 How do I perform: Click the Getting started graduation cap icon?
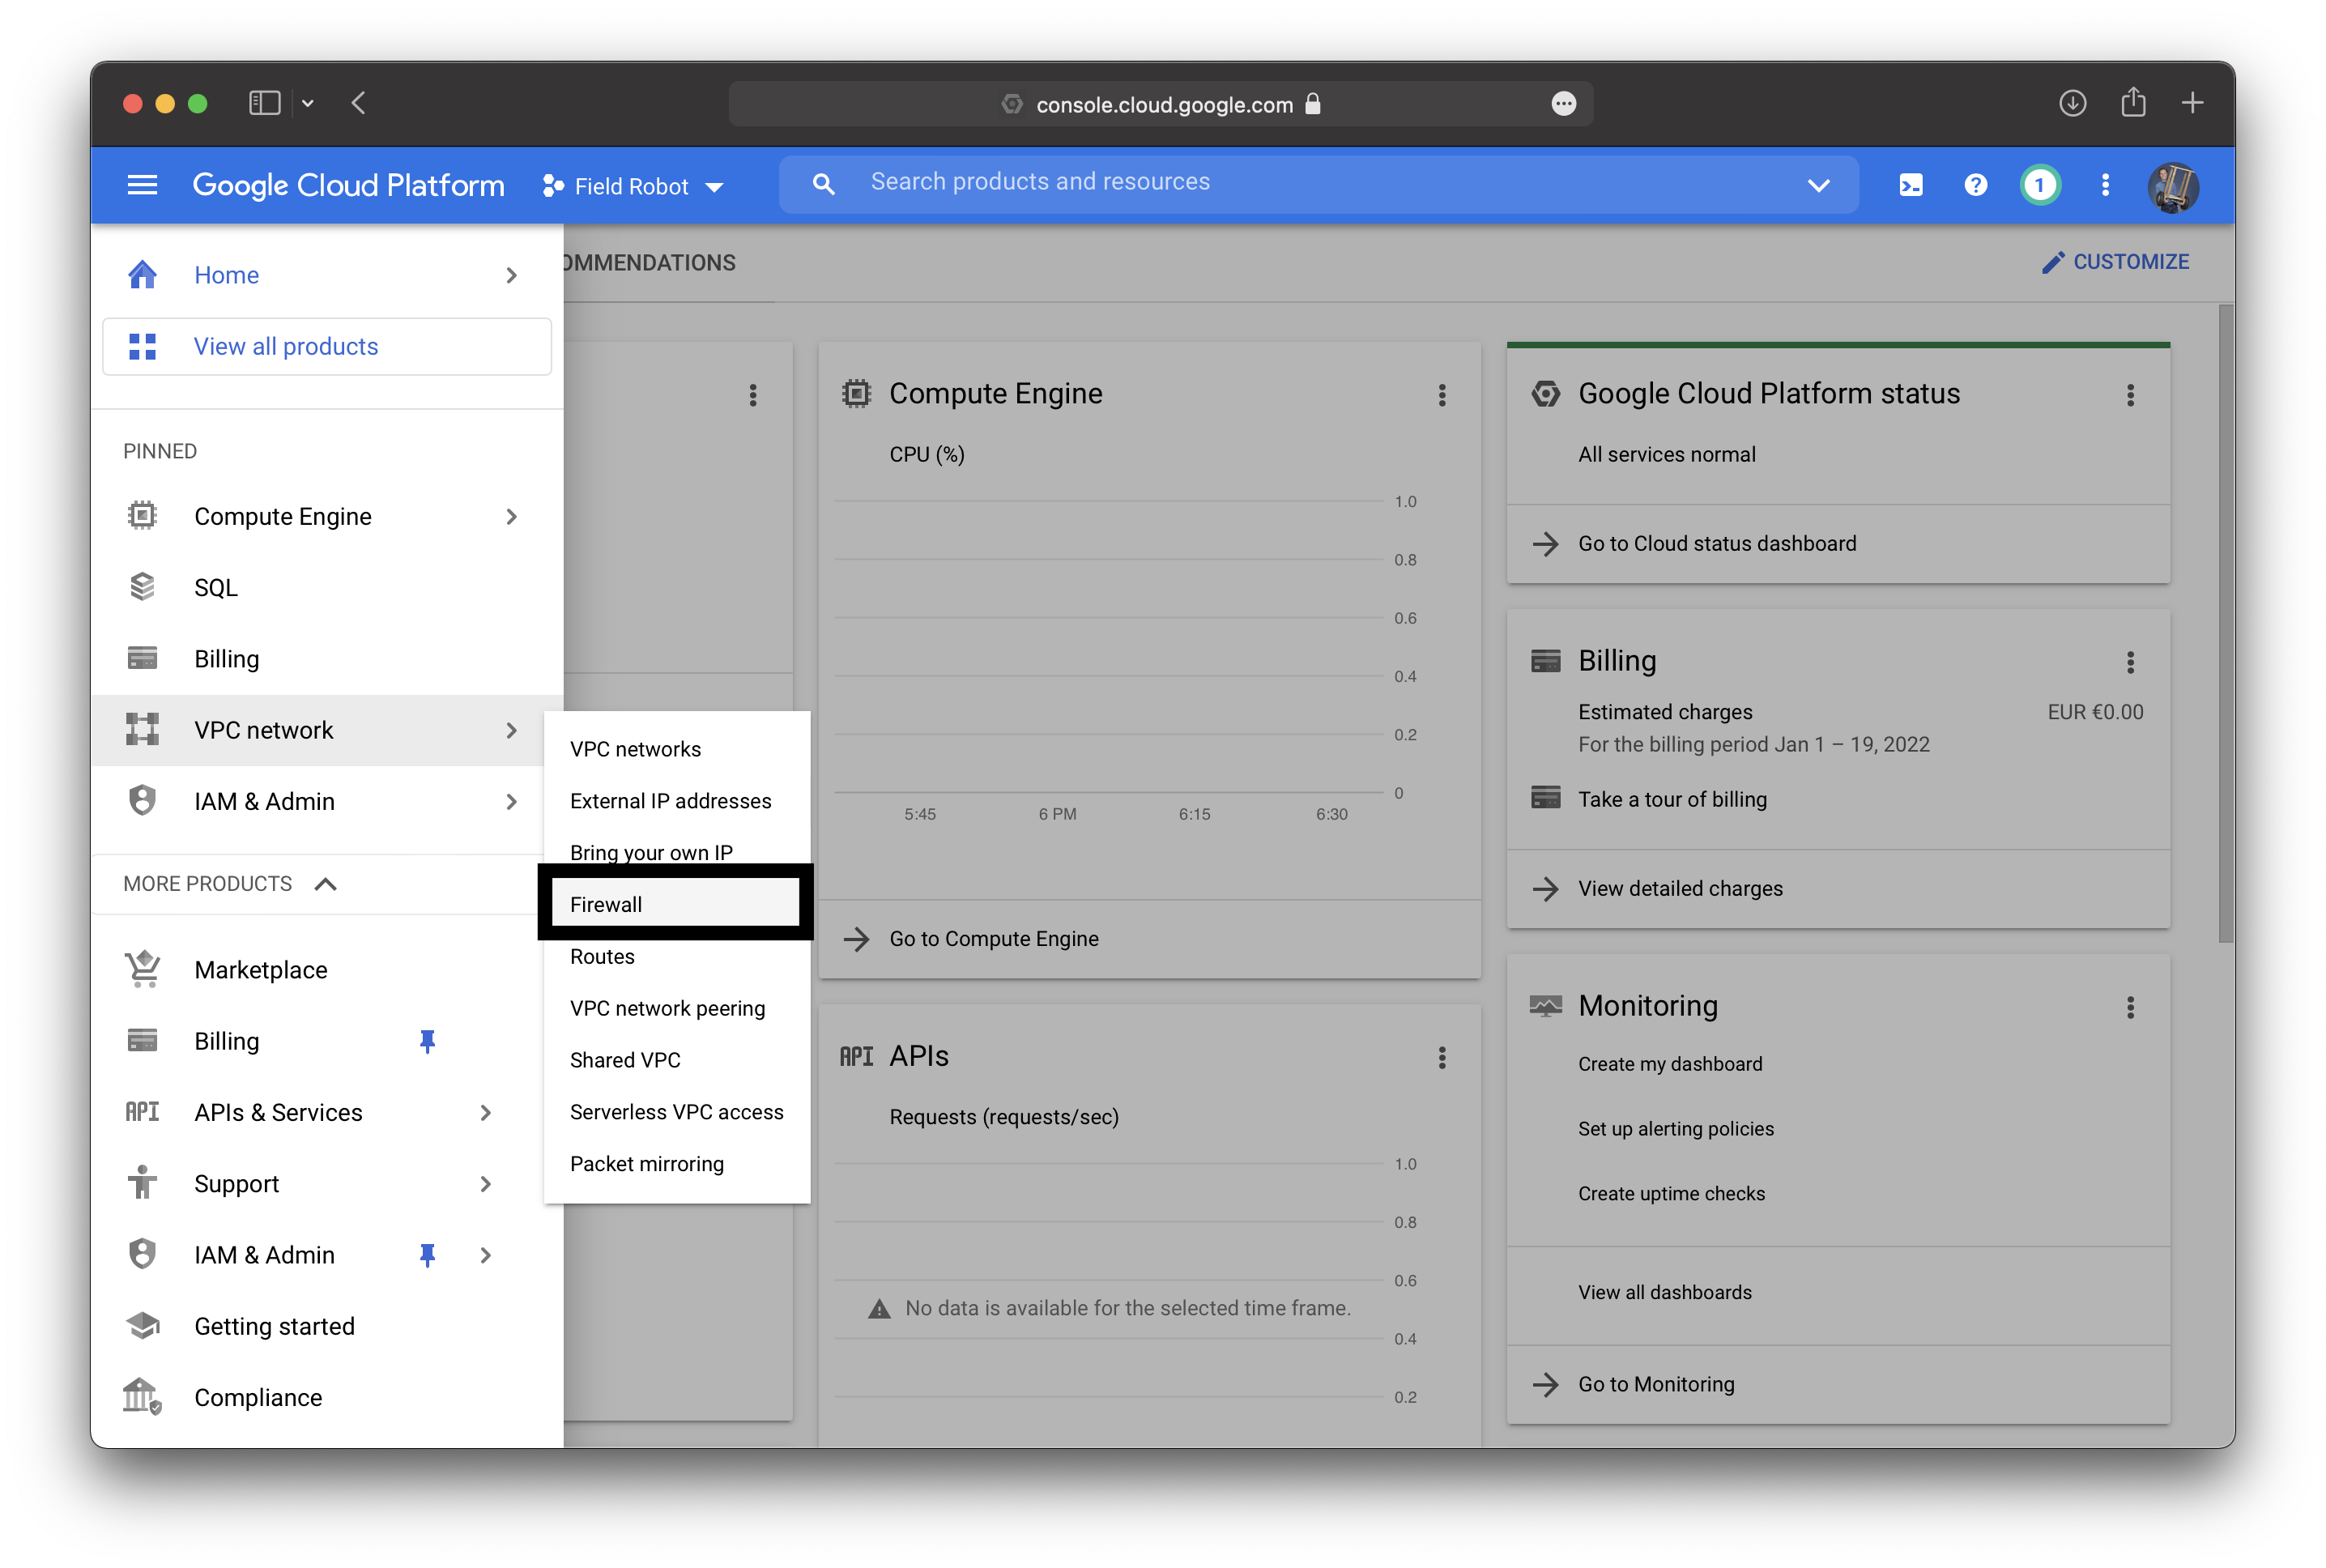(x=142, y=1326)
